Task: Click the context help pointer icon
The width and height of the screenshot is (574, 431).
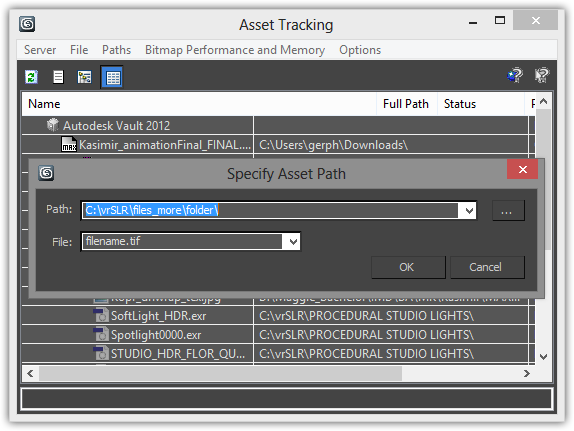Action: [542, 75]
